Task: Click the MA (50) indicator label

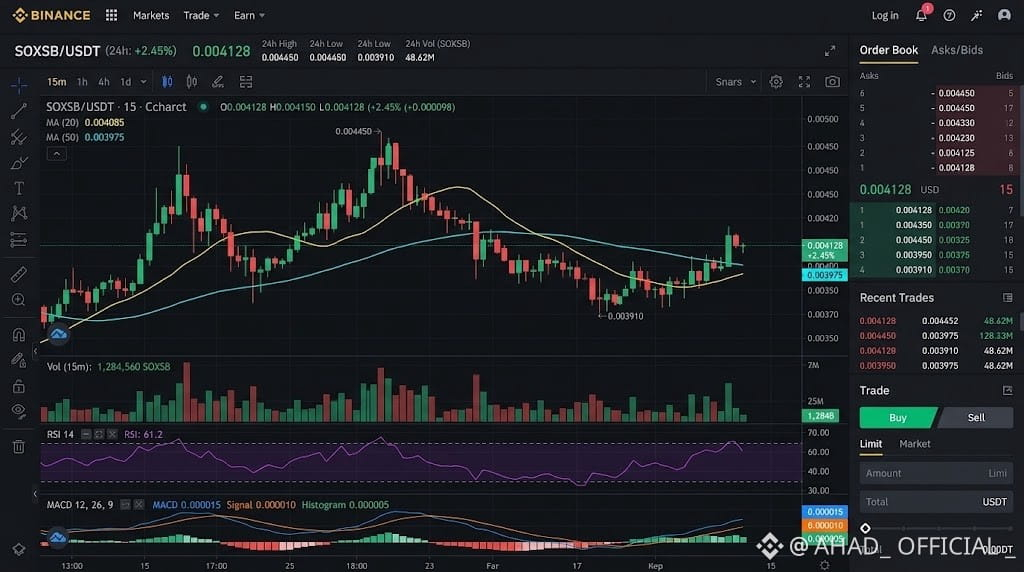Action: point(62,137)
